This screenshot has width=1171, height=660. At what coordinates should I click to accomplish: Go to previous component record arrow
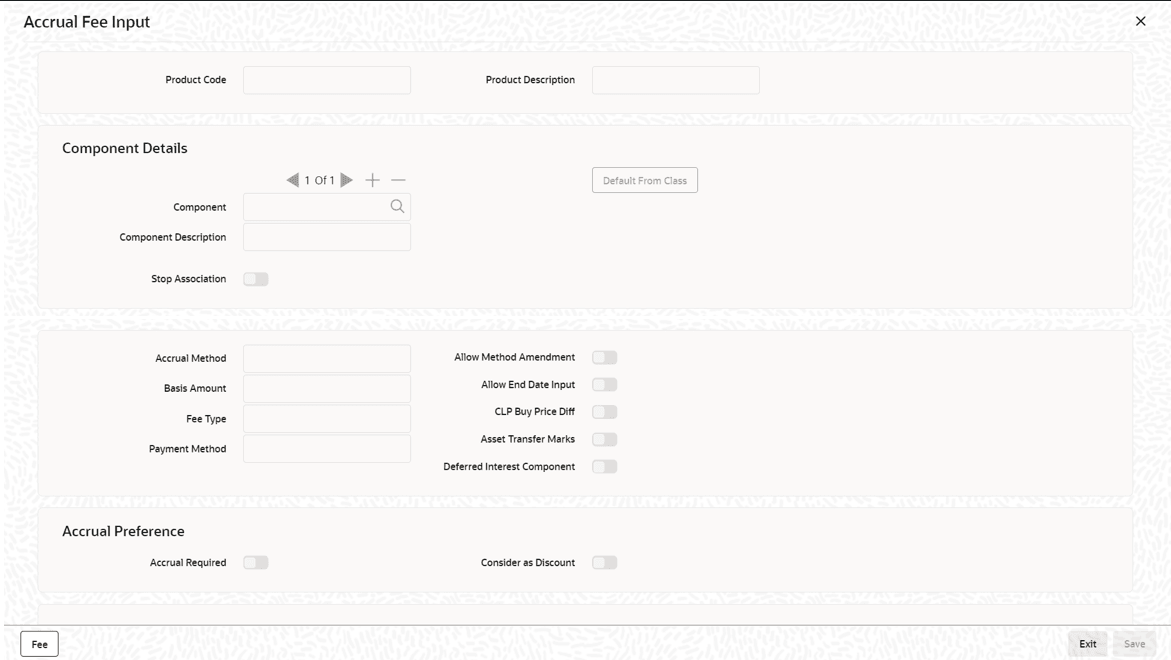click(x=293, y=180)
